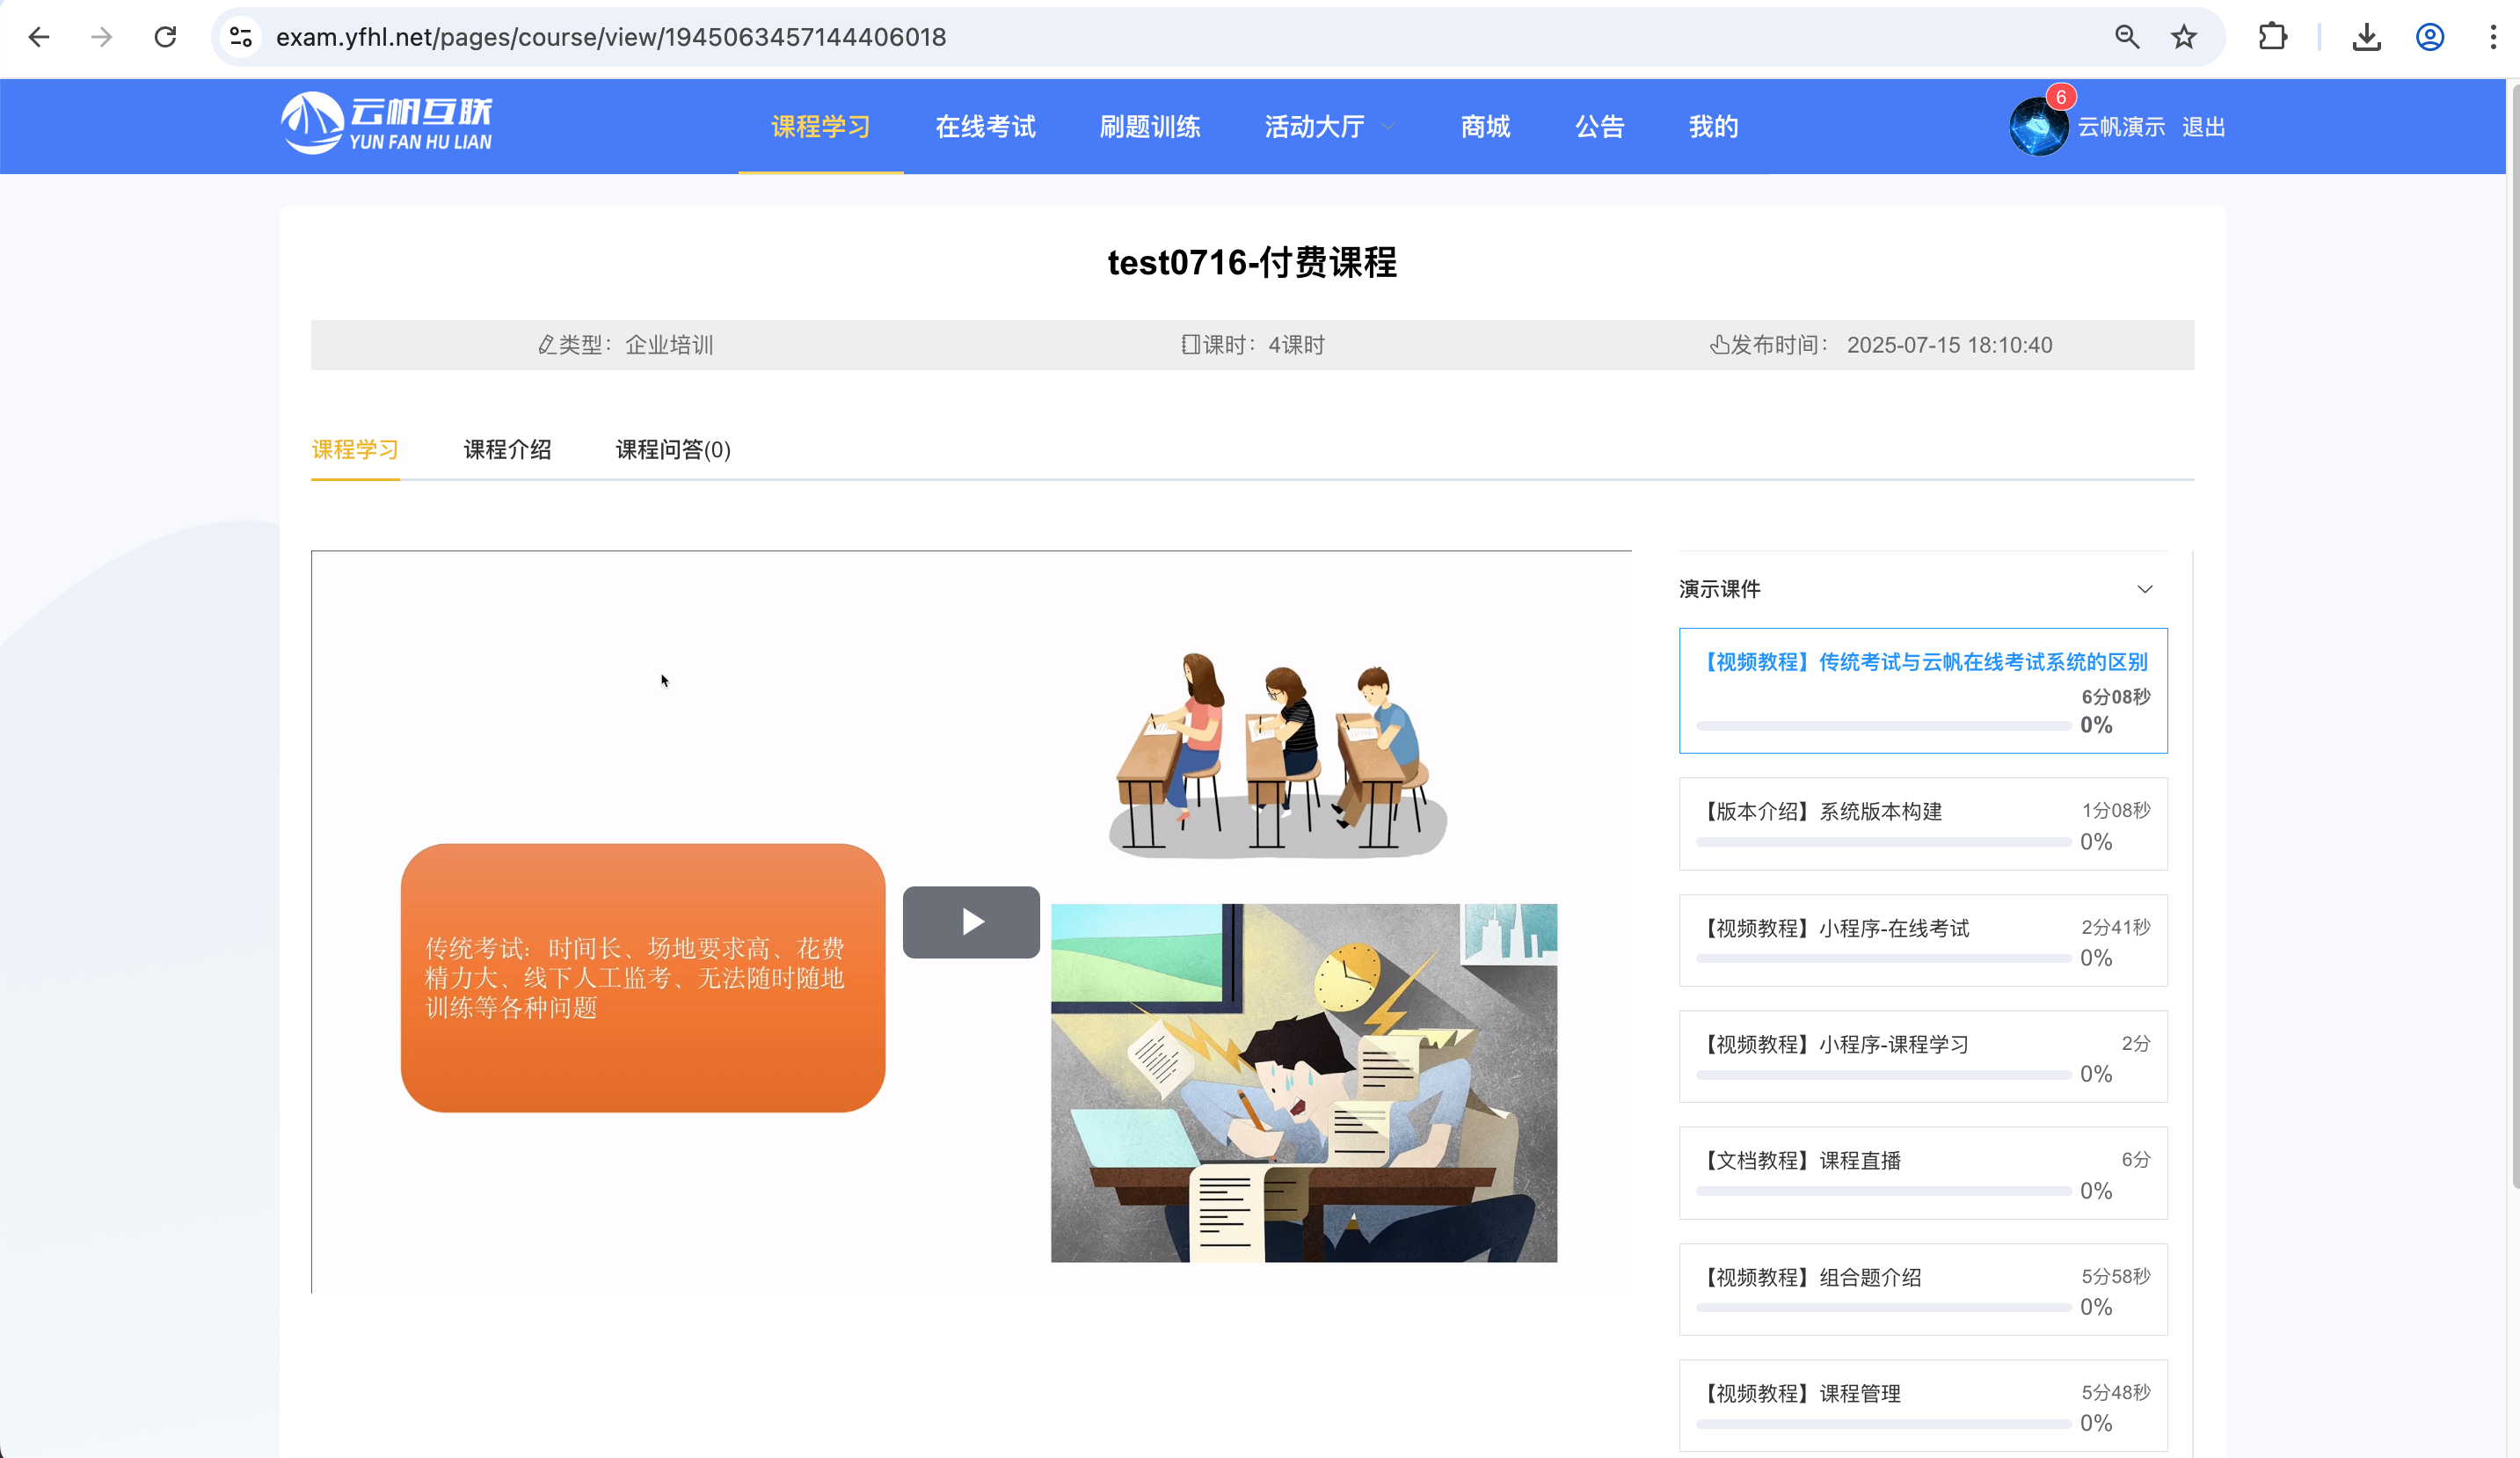Expand 活动大厅 dropdown menu
The width and height of the screenshot is (2520, 1458).
pyautogui.click(x=1329, y=127)
